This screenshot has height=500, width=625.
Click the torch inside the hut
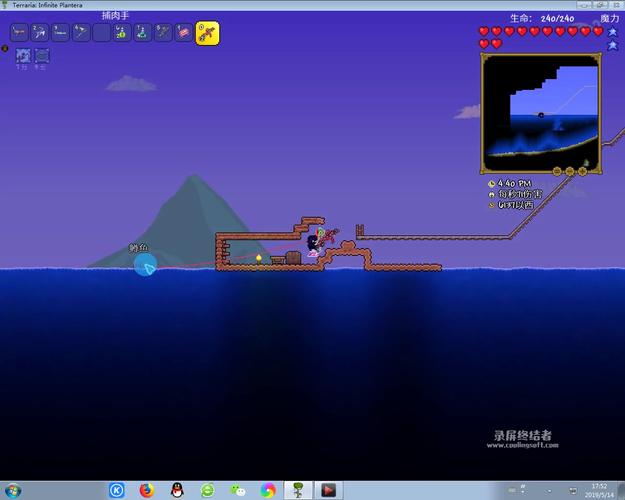(x=259, y=259)
